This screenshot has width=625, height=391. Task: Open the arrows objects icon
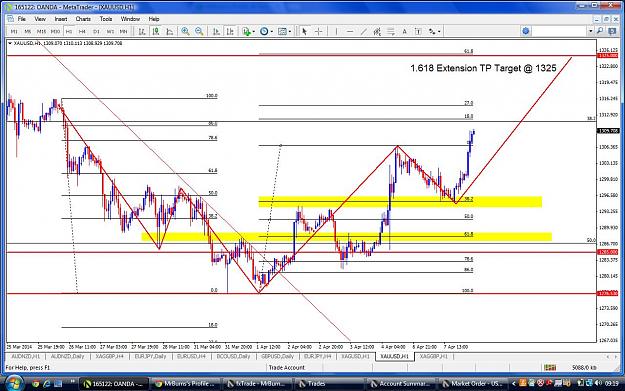[x=432, y=31]
